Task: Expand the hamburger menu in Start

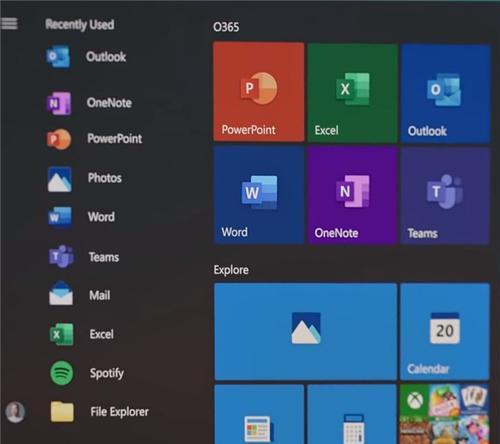Action: tap(9, 24)
